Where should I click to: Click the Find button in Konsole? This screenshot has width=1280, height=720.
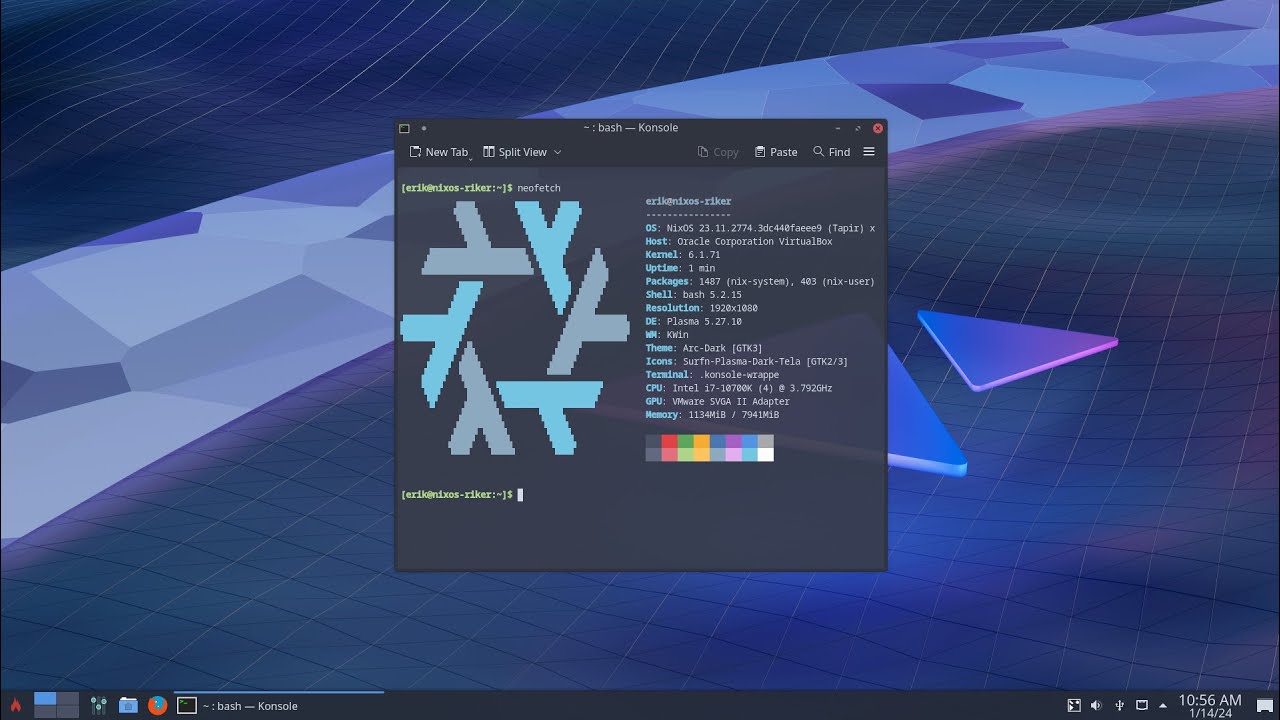(833, 151)
